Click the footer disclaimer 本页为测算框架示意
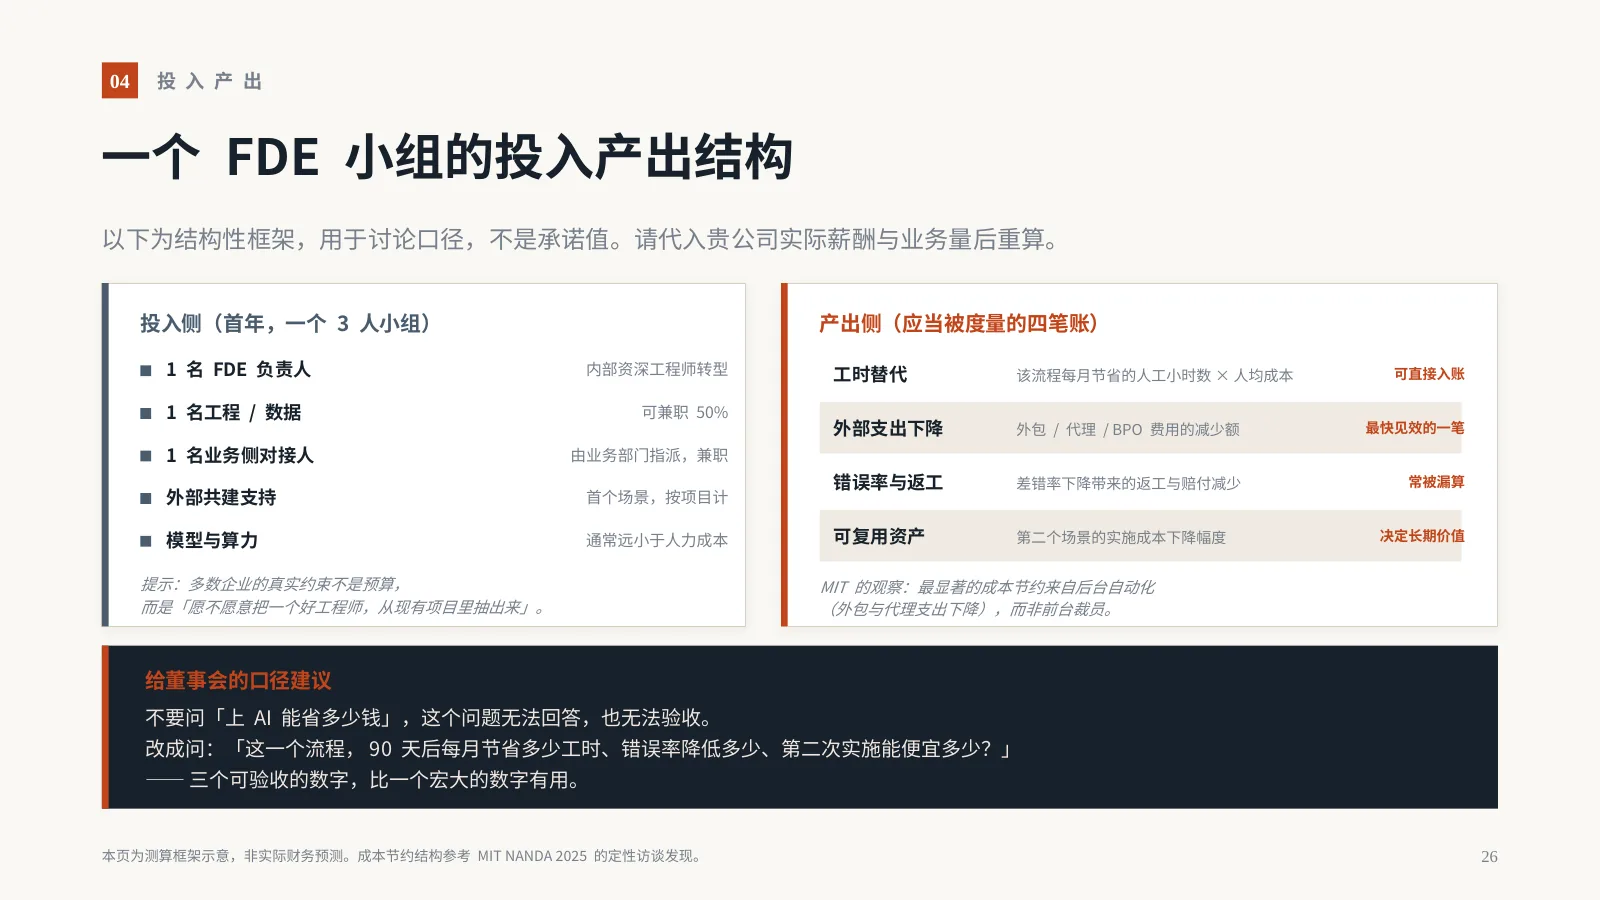 point(404,857)
